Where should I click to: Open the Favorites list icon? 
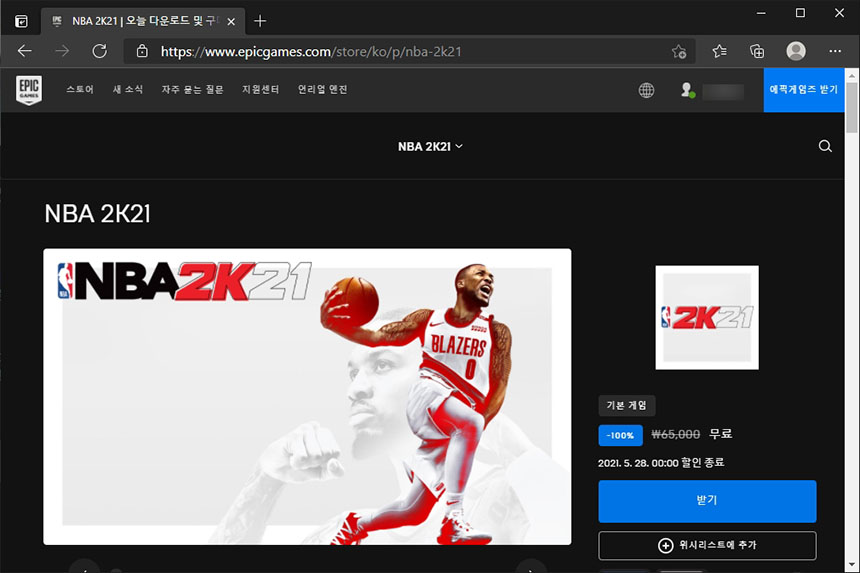coord(720,52)
